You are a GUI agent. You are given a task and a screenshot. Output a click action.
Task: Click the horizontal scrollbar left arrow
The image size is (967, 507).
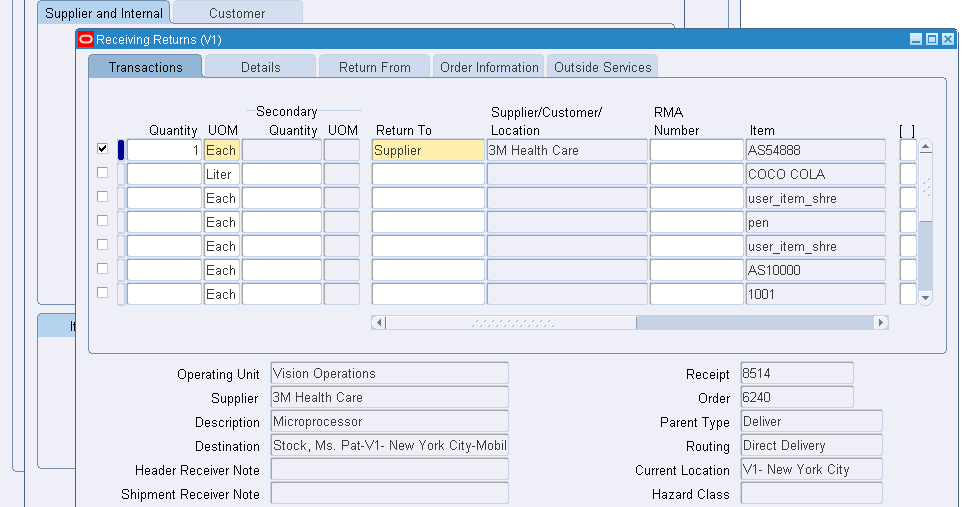(x=378, y=323)
